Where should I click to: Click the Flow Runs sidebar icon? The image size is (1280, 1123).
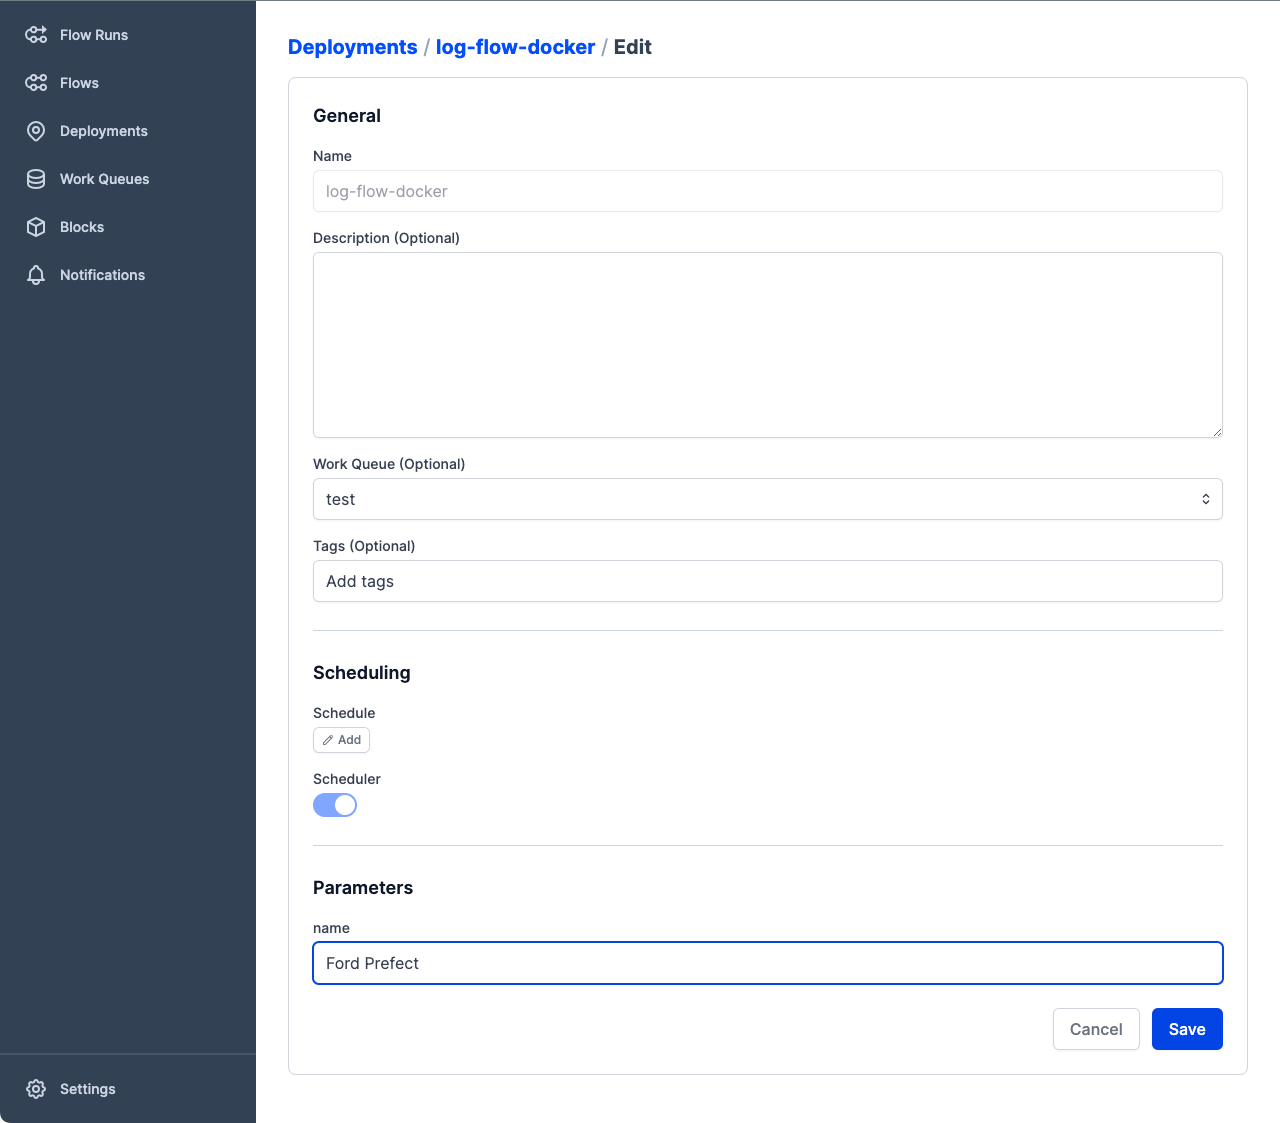pyautogui.click(x=36, y=35)
